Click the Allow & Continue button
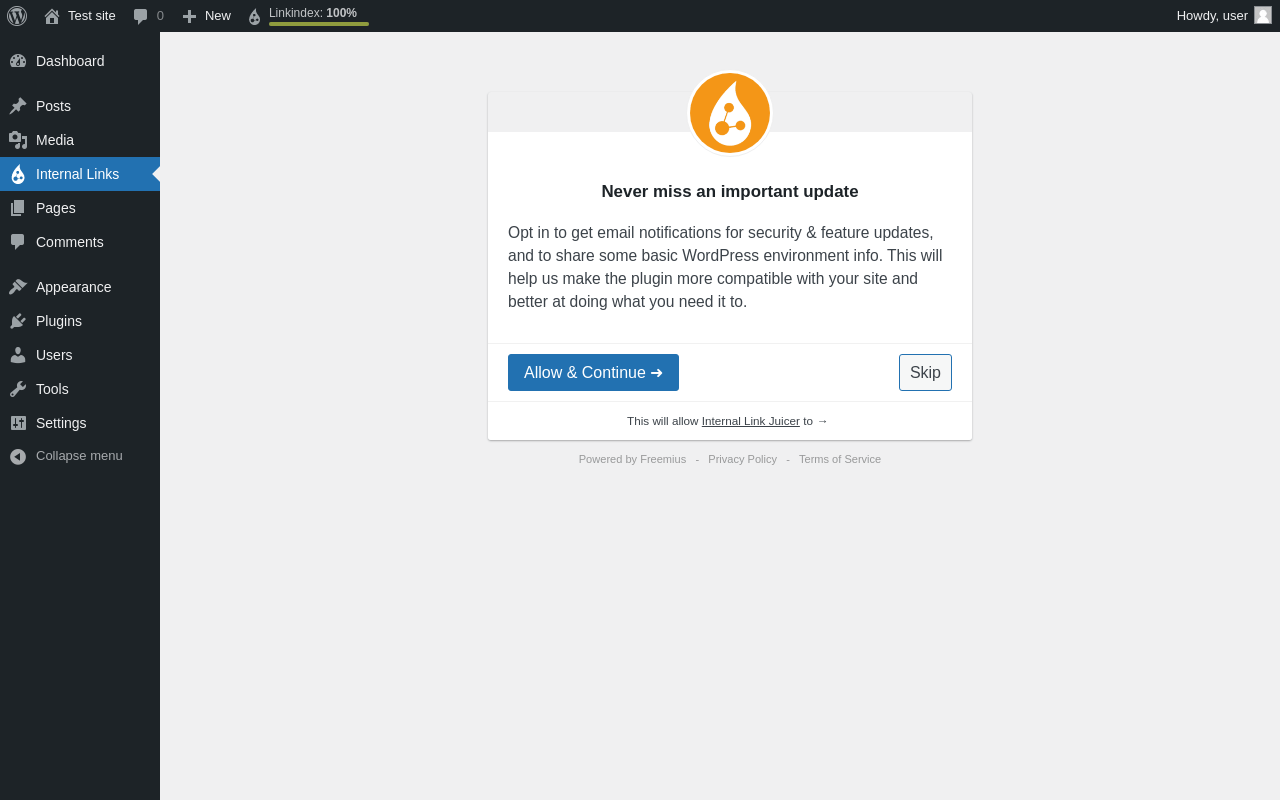 [x=593, y=372]
